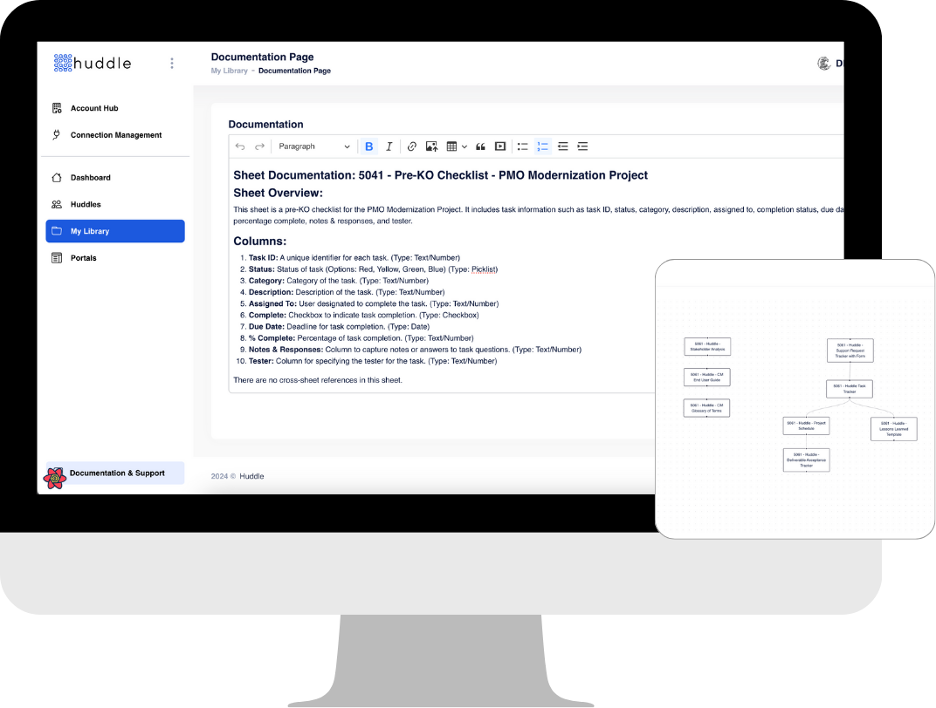This screenshot has height=708, width=936.
Task: Open My Library in the sidebar
Action: point(115,231)
